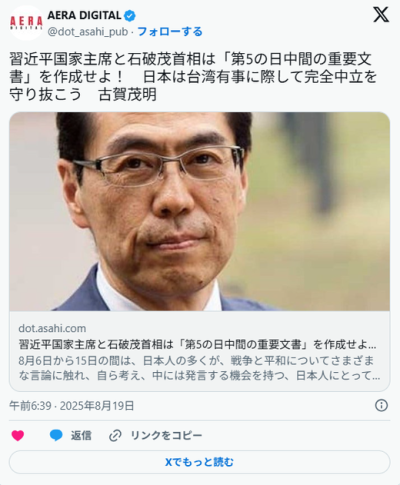The image size is (400, 485).
Task: Click the Xでもっと読む button
Action: [199, 462]
